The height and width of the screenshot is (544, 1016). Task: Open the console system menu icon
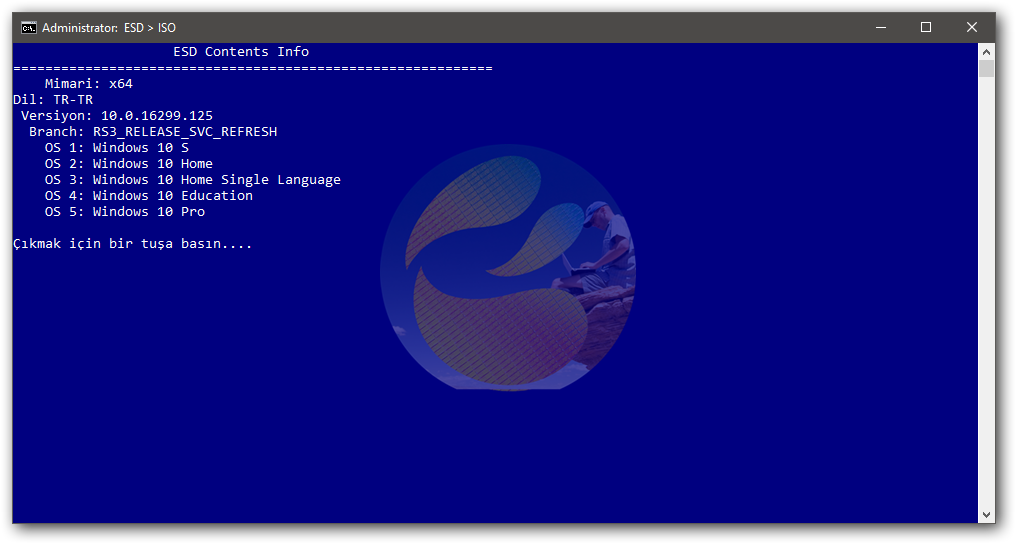coord(29,28)
